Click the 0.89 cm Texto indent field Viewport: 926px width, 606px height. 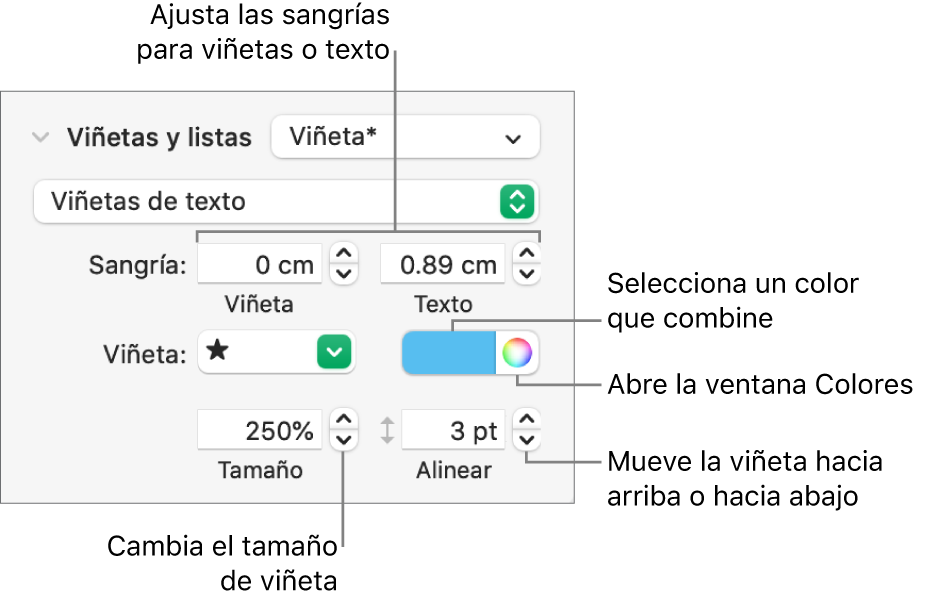[443, 264]
